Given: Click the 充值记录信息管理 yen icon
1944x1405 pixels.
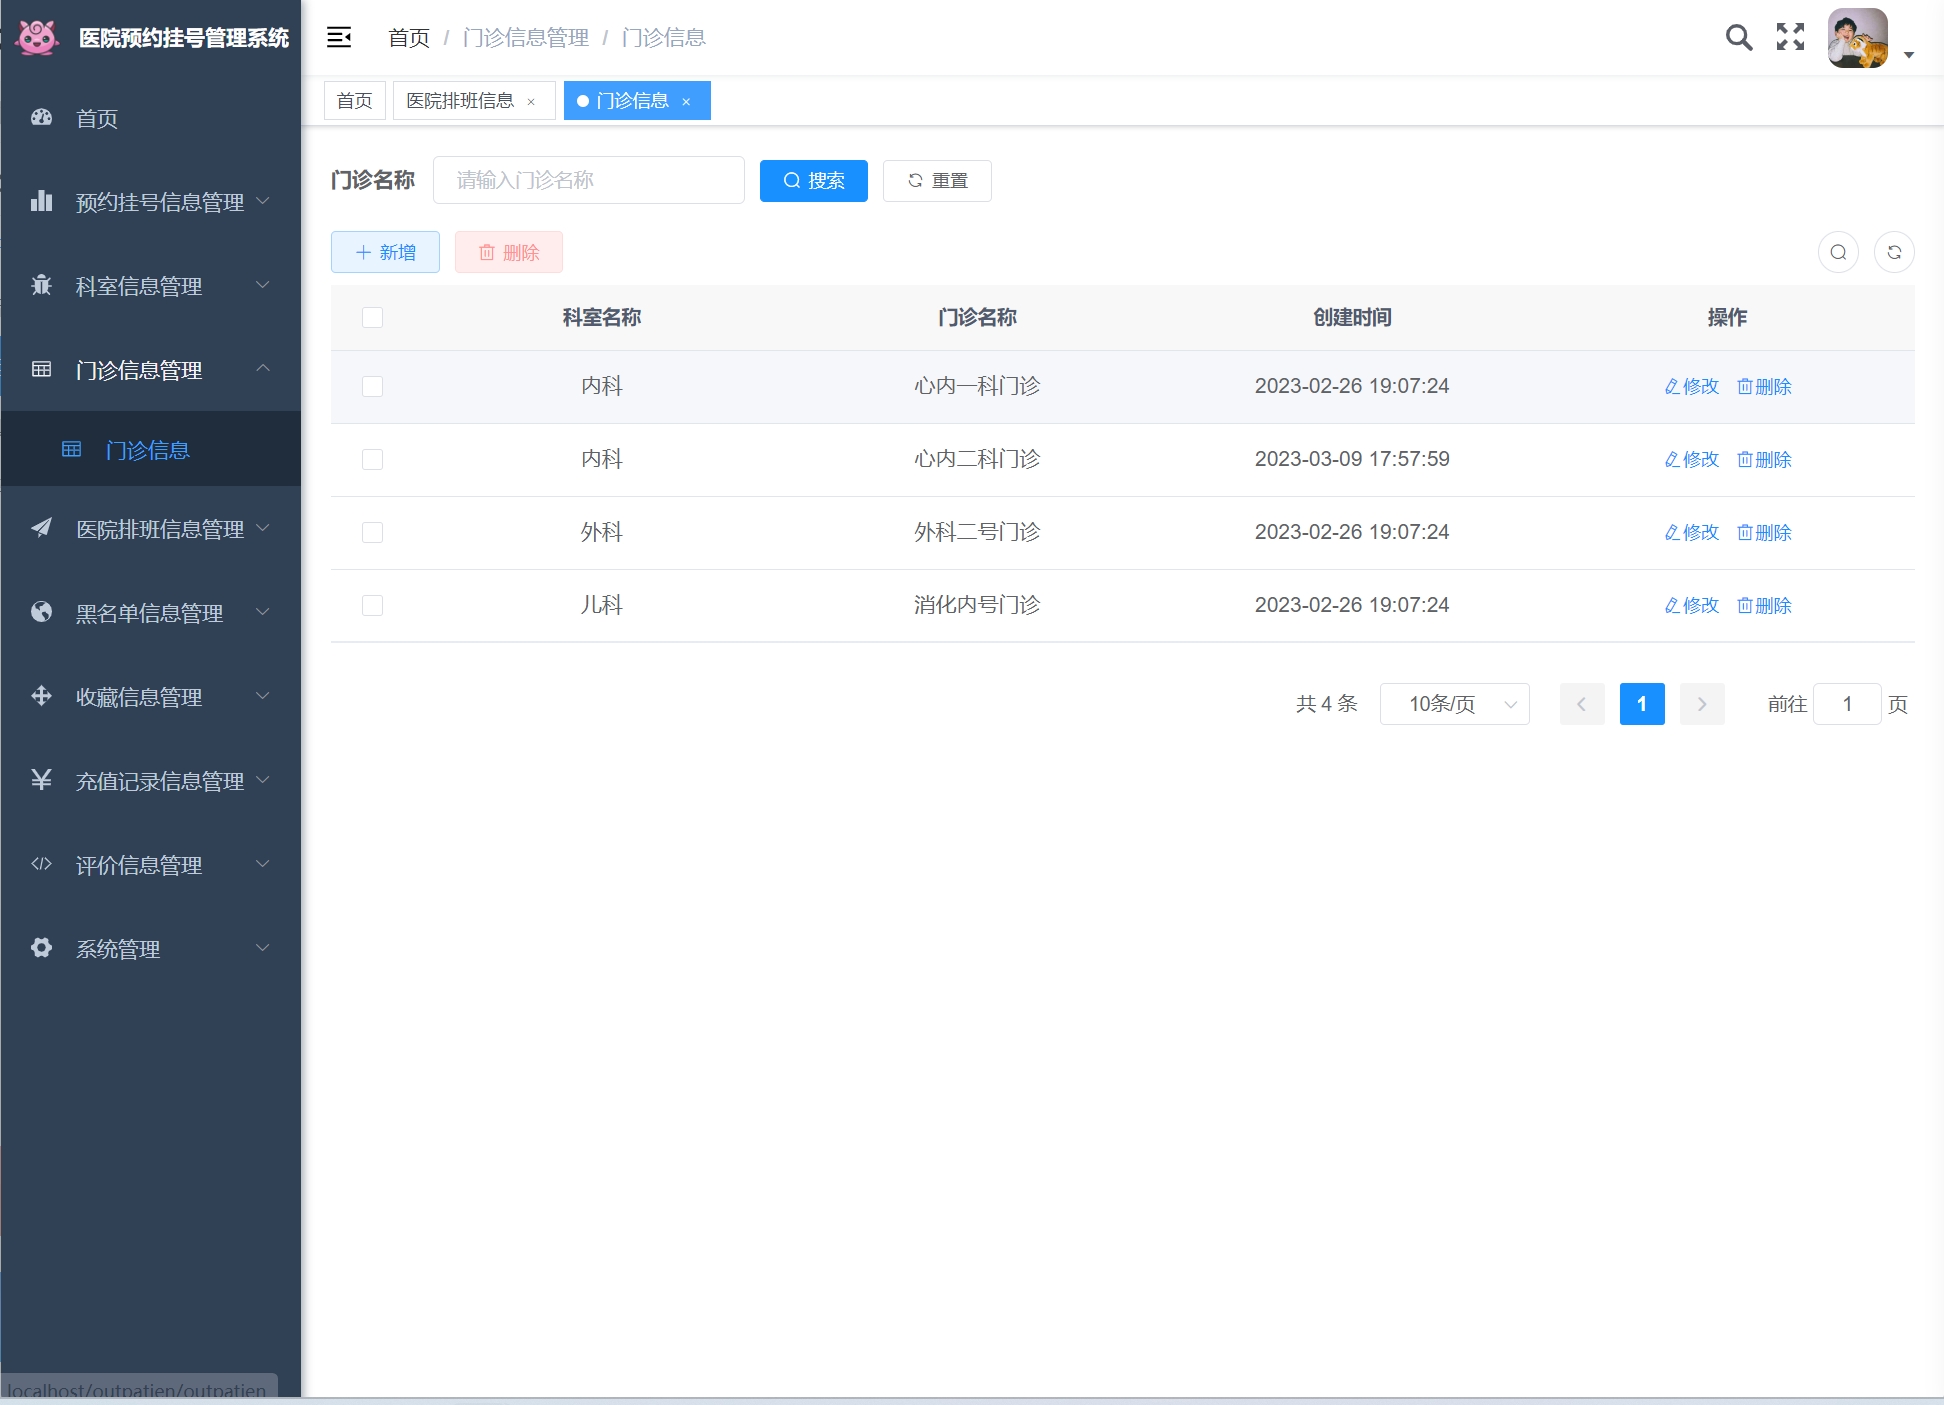Looking at the screenshot, I should click(x=41, y=780).
